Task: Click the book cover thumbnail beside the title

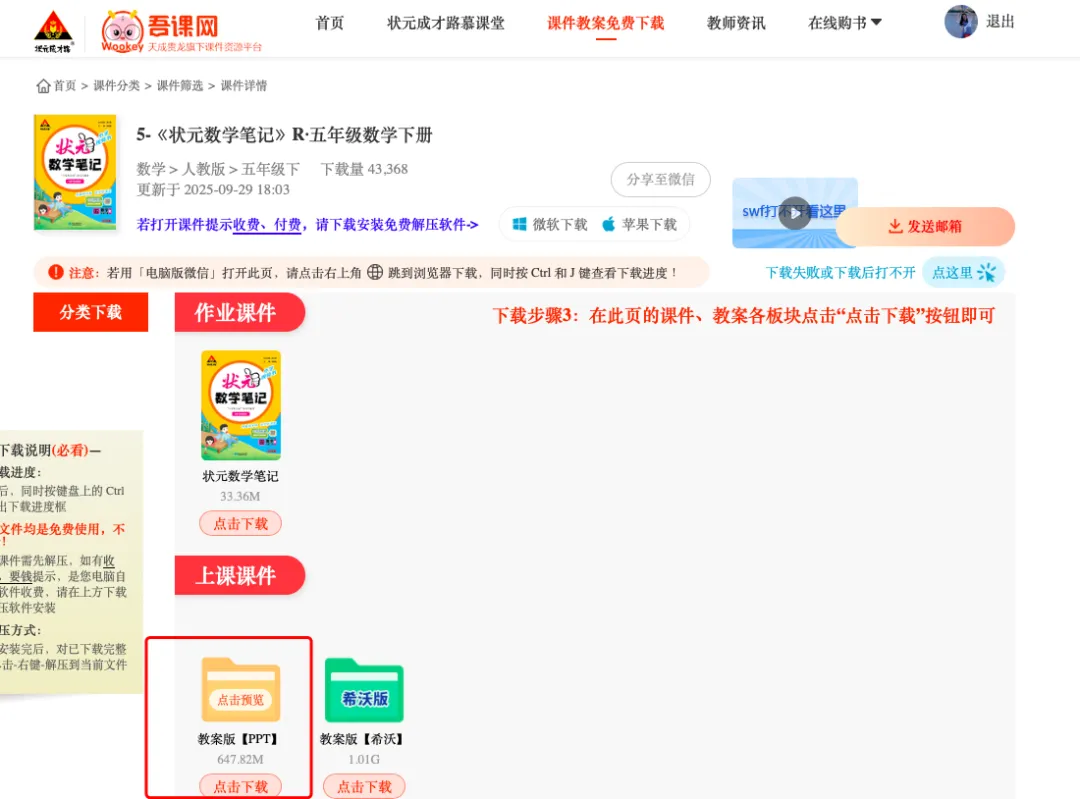Action: [x=75, y=172]
